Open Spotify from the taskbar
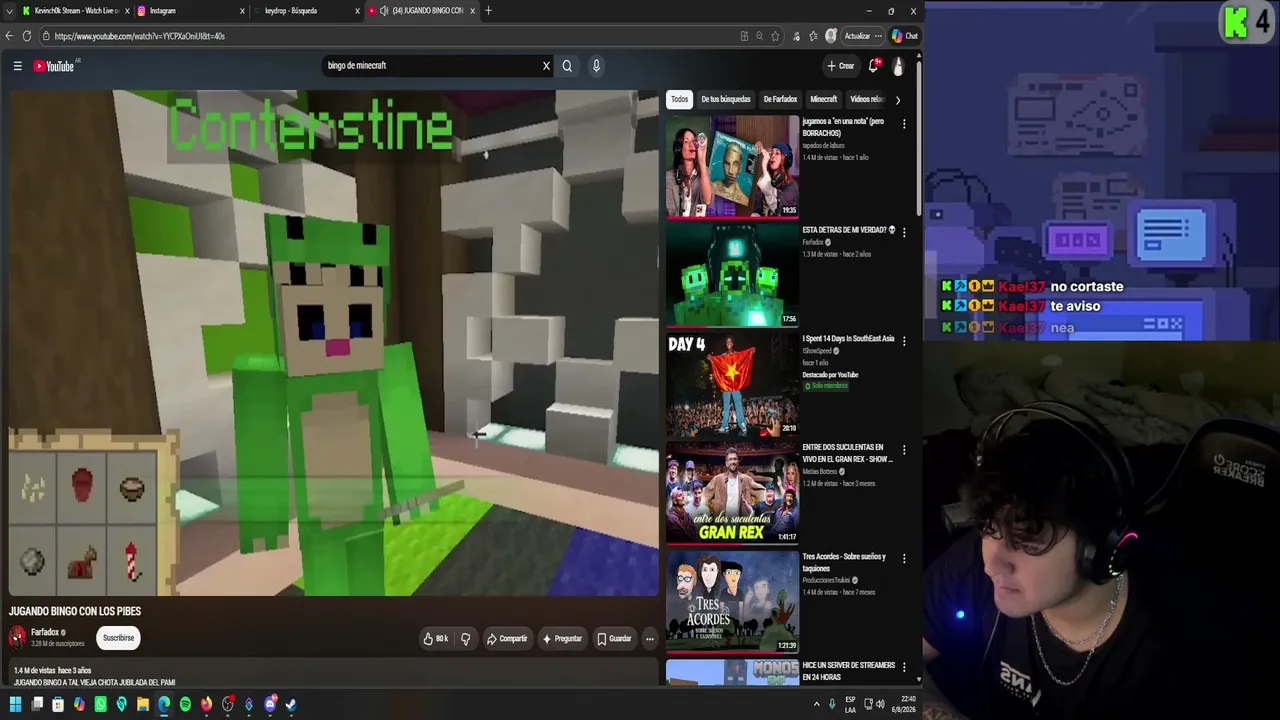The width and height of the screenshot is (1280, 720). (185, 704)
